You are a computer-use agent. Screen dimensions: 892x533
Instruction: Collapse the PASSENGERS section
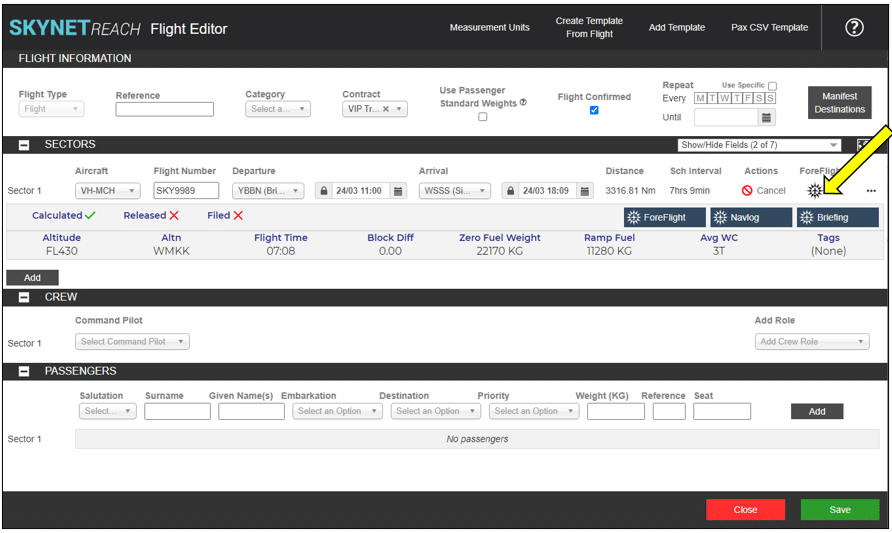point(24,371)
